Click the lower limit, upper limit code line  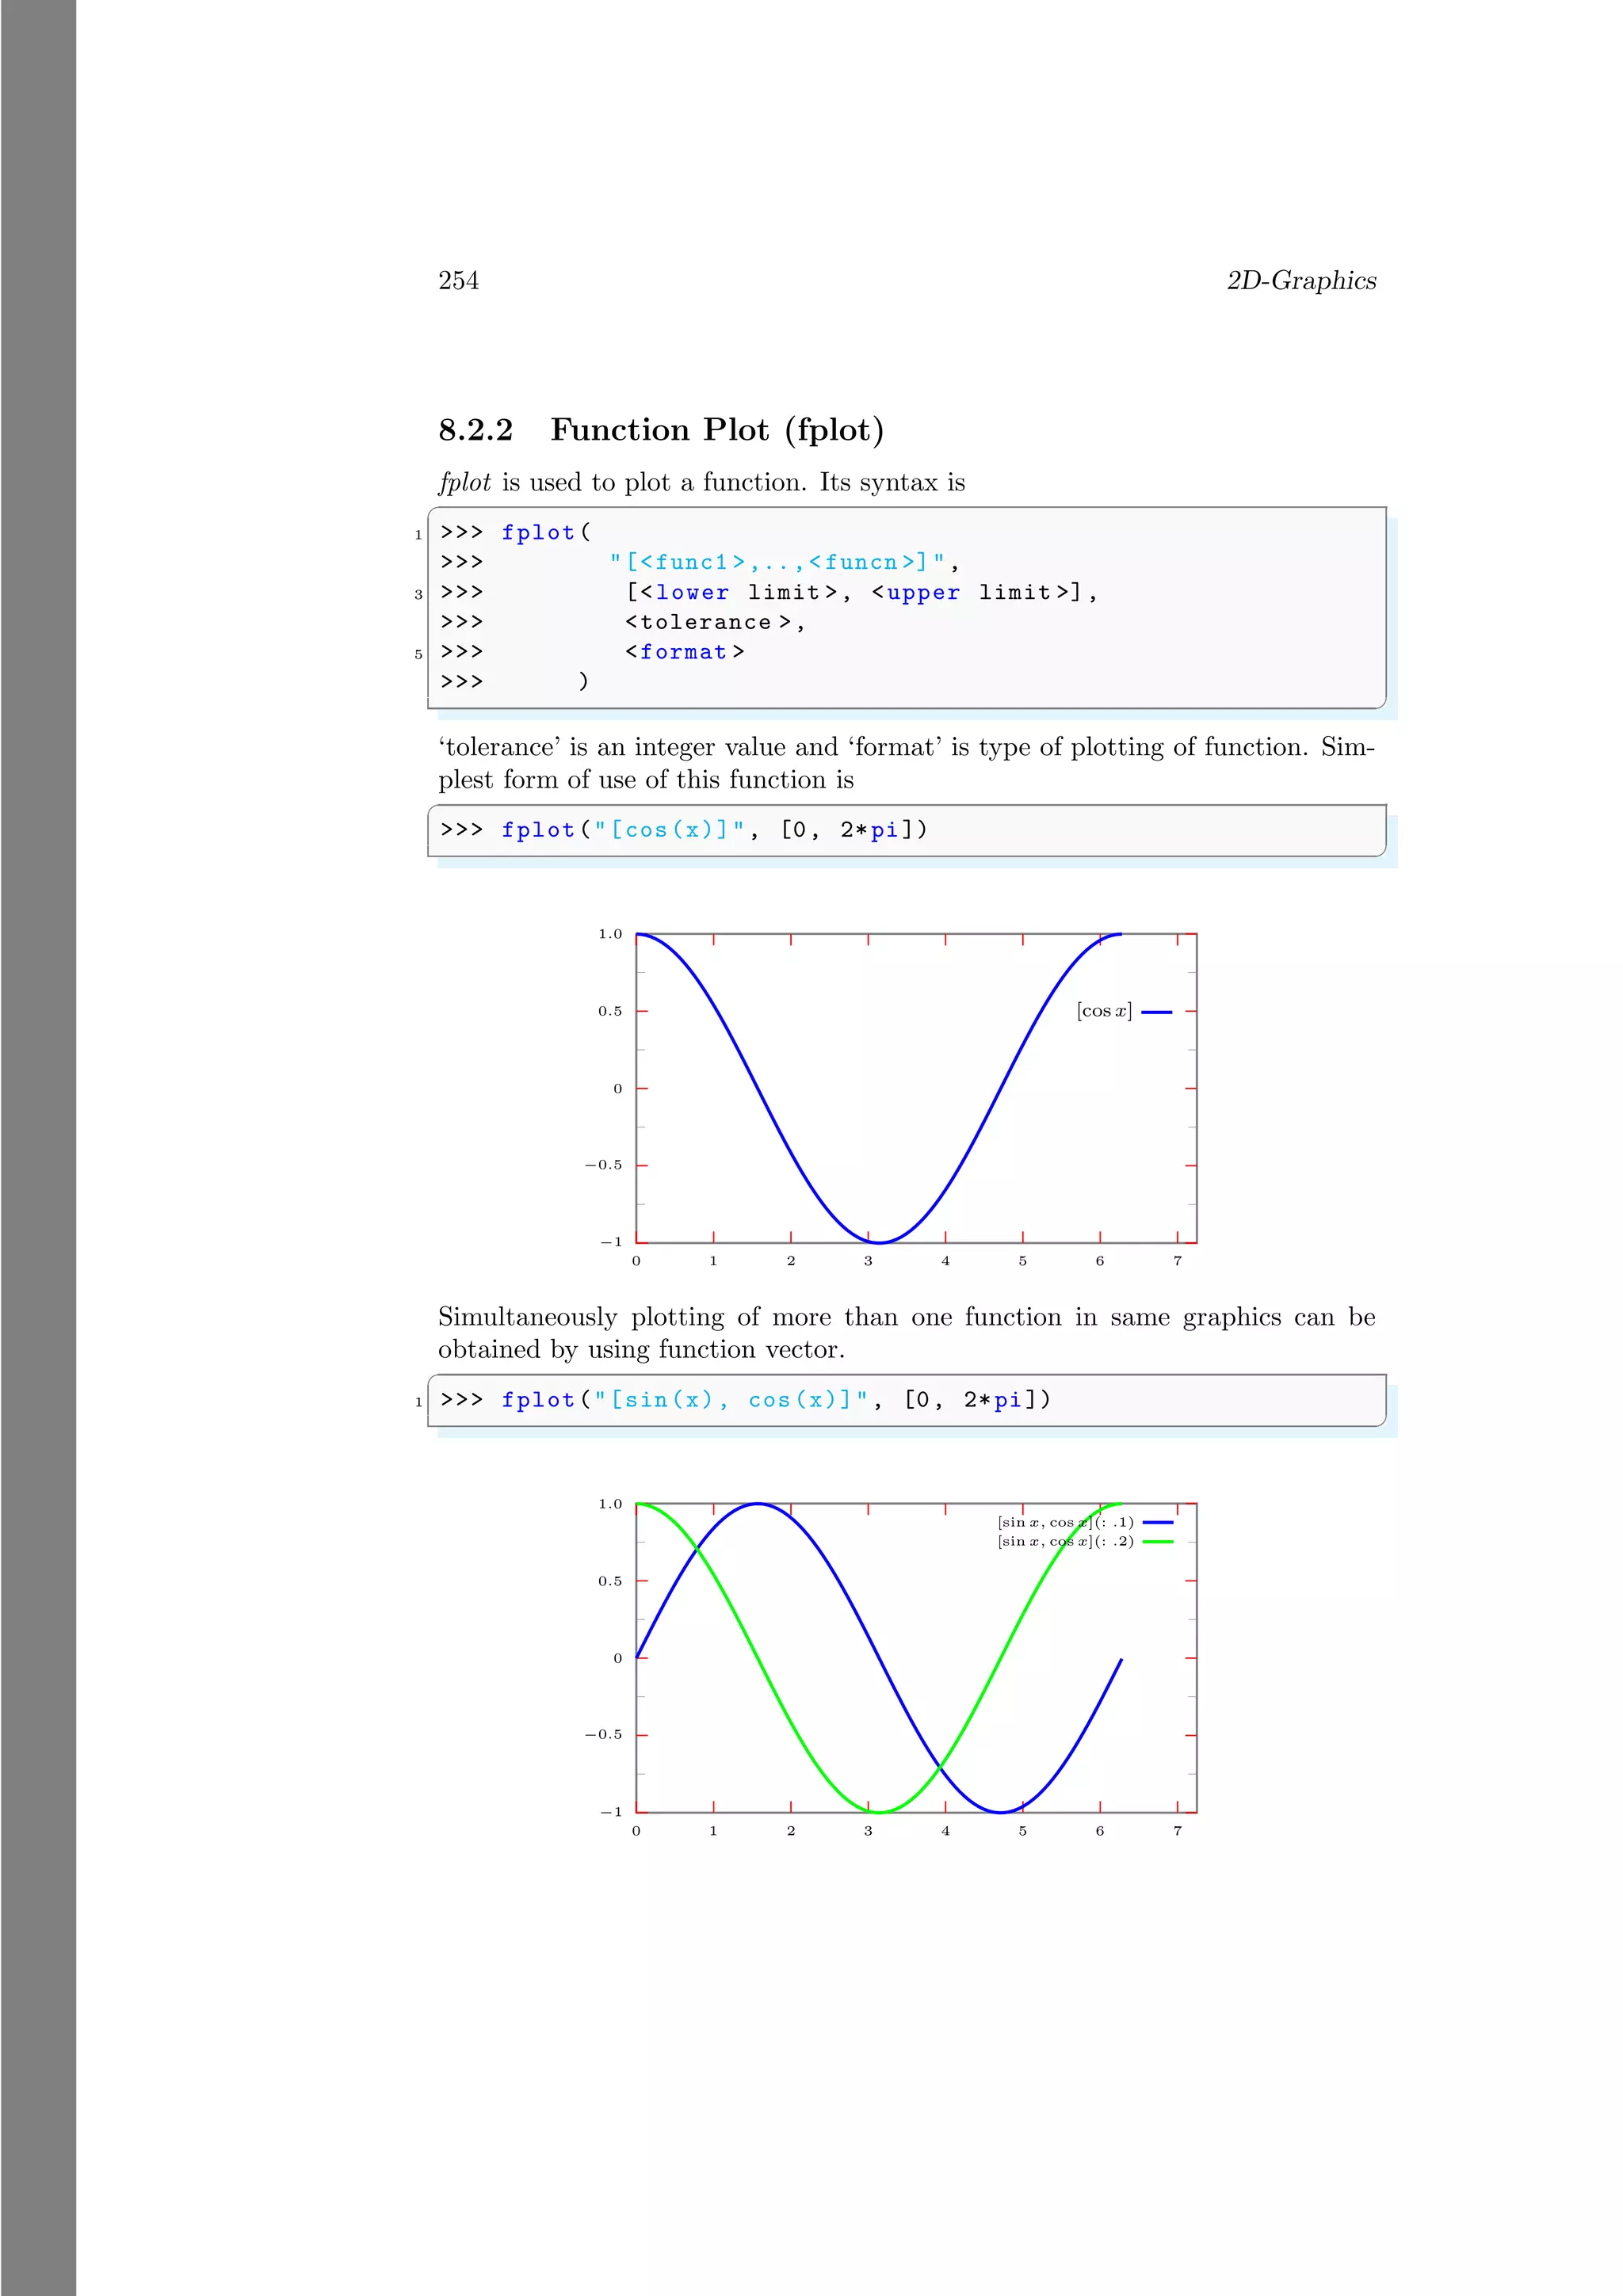pyautogui.click(x=769, y=592)
